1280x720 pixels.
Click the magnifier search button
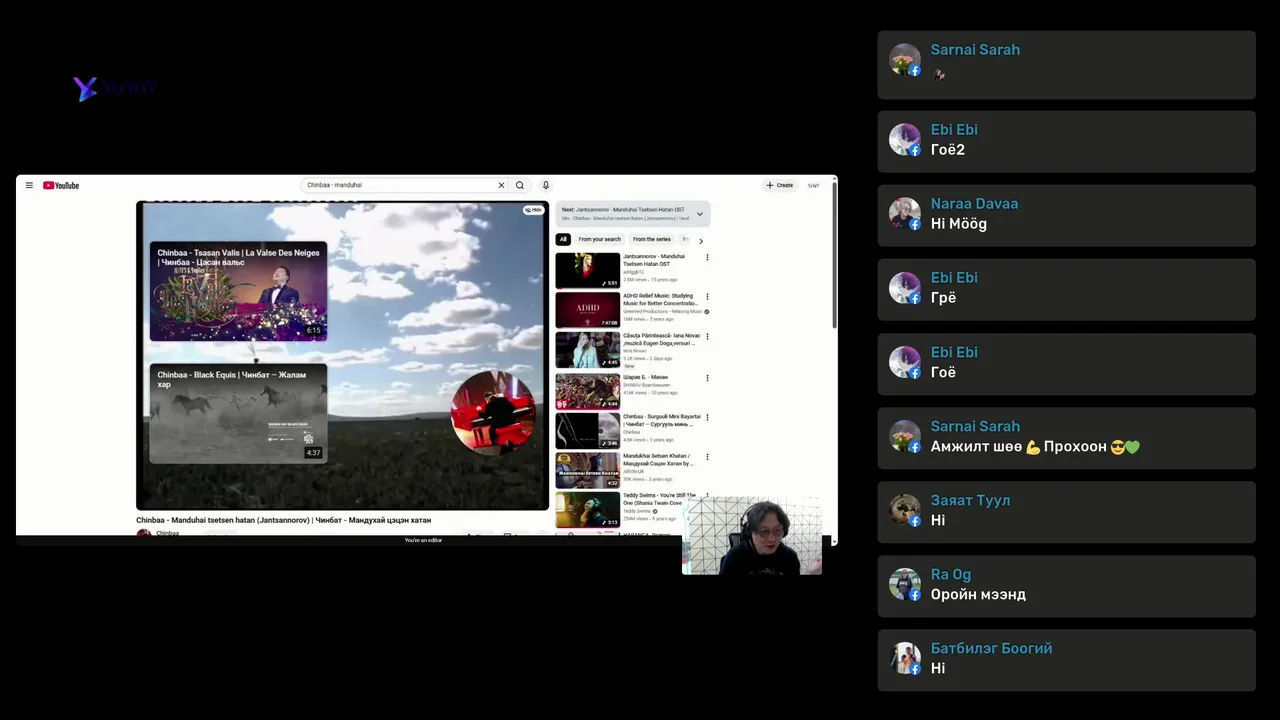click(x=520, y=185)
